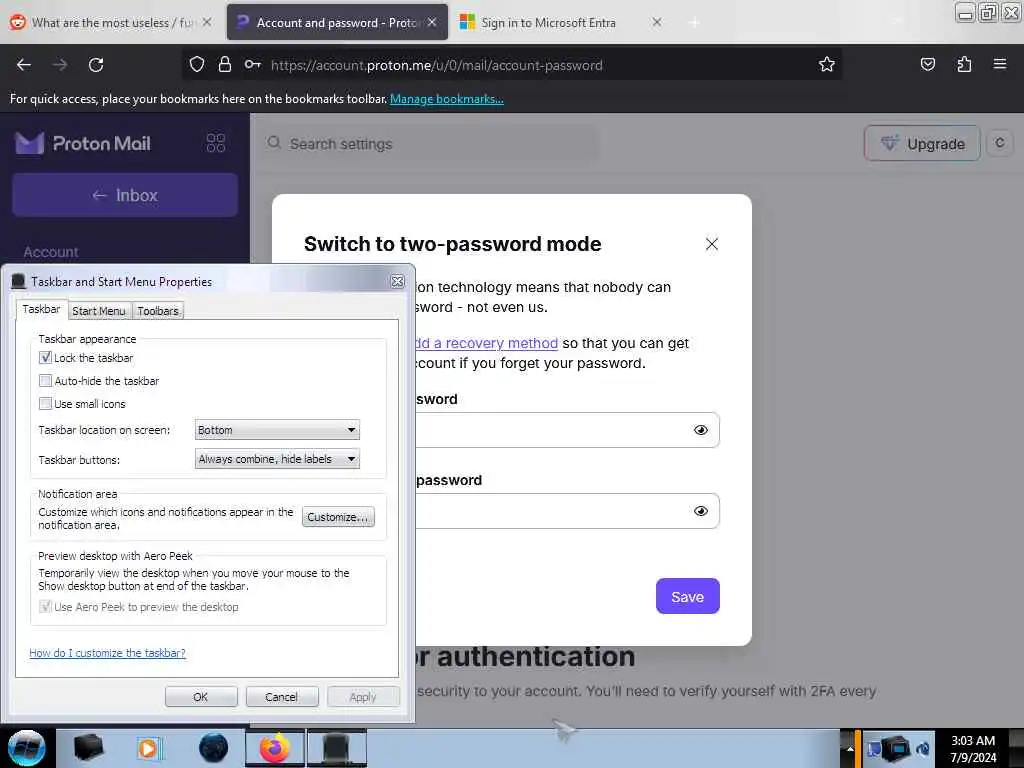Click the confirm password input field

coord(567,511)
